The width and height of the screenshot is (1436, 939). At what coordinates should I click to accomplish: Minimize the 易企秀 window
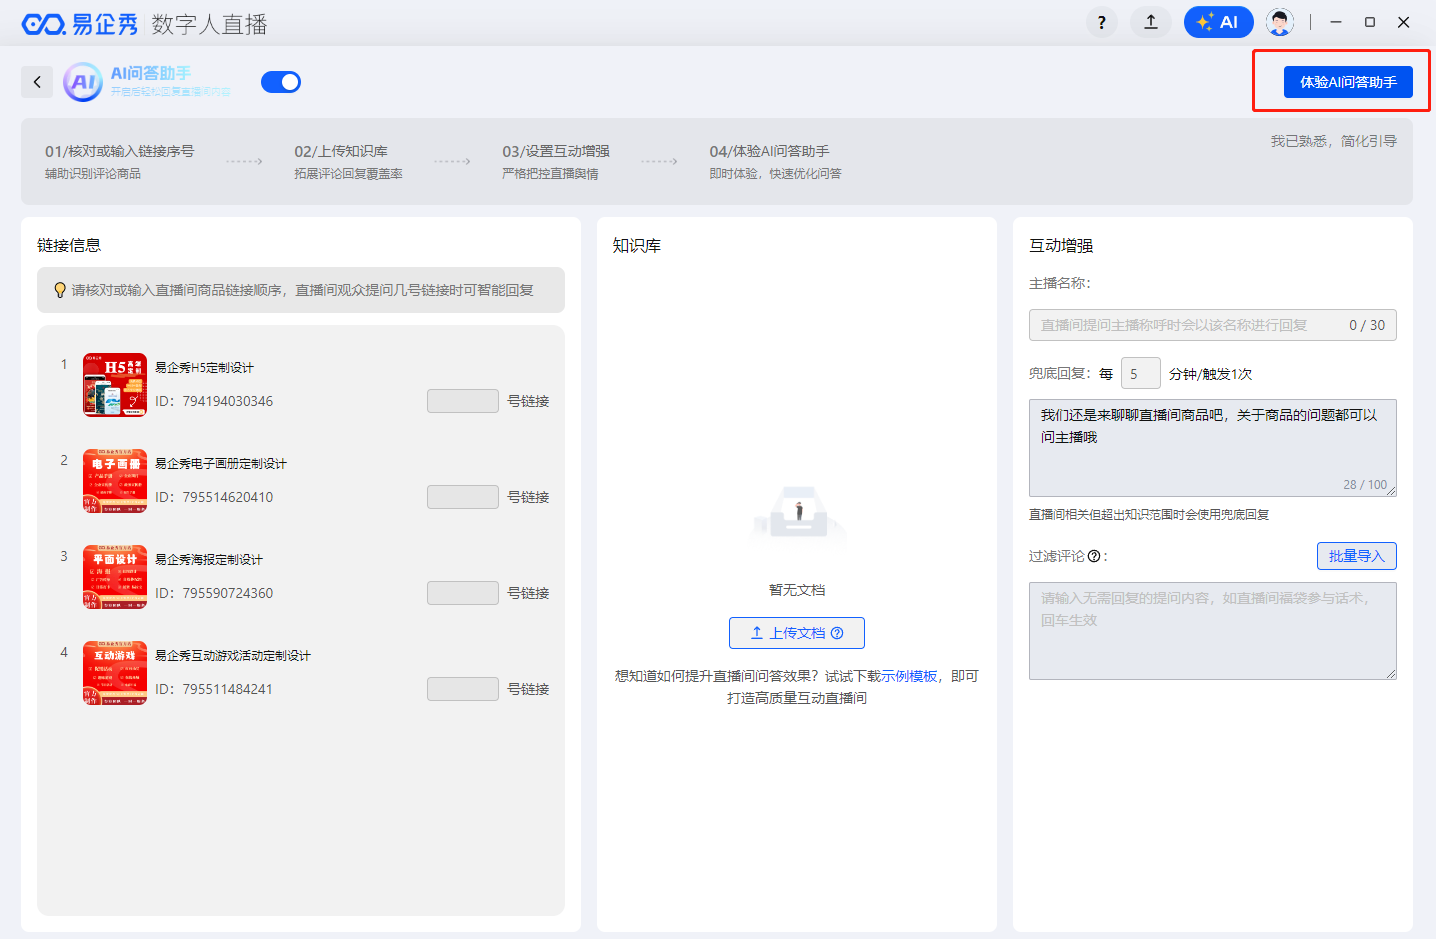pos(1336,22)
